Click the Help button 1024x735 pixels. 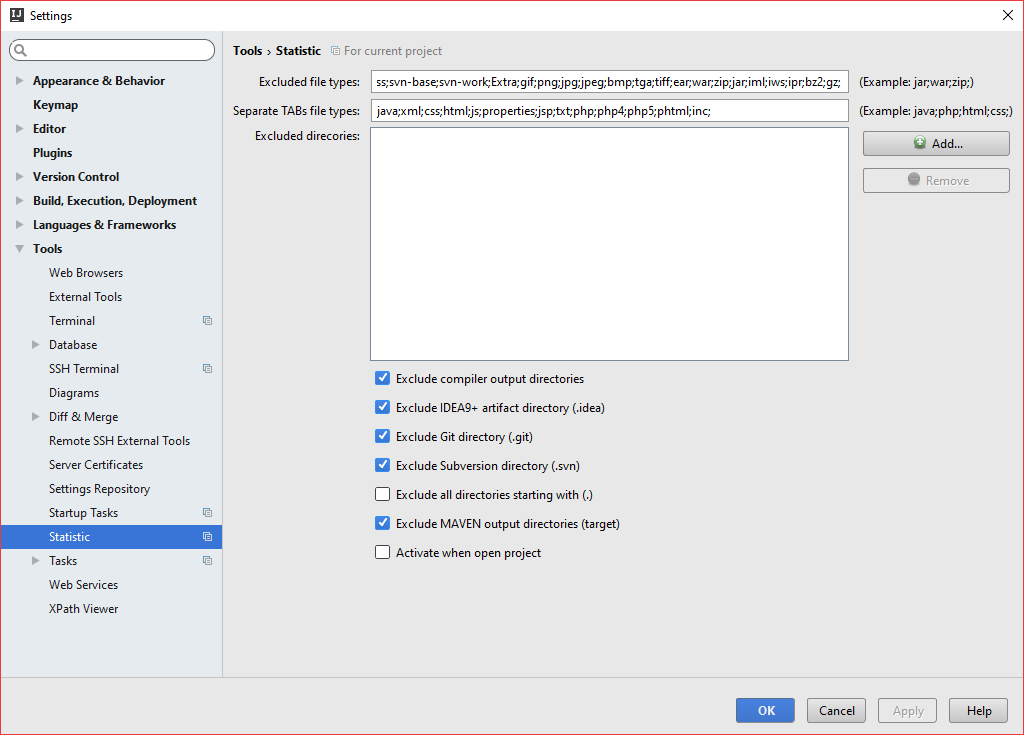pos(978,710)
